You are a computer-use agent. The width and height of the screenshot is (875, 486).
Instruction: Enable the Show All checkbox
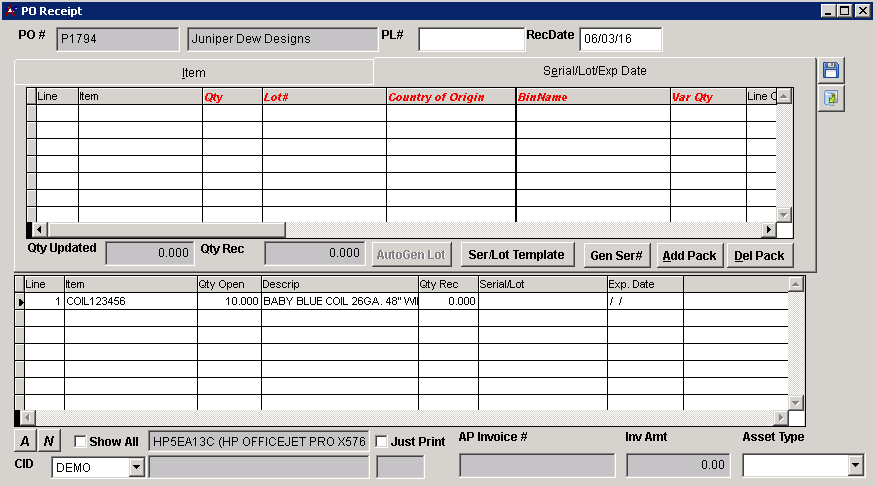pyautogui.click(x=81, y=441)
